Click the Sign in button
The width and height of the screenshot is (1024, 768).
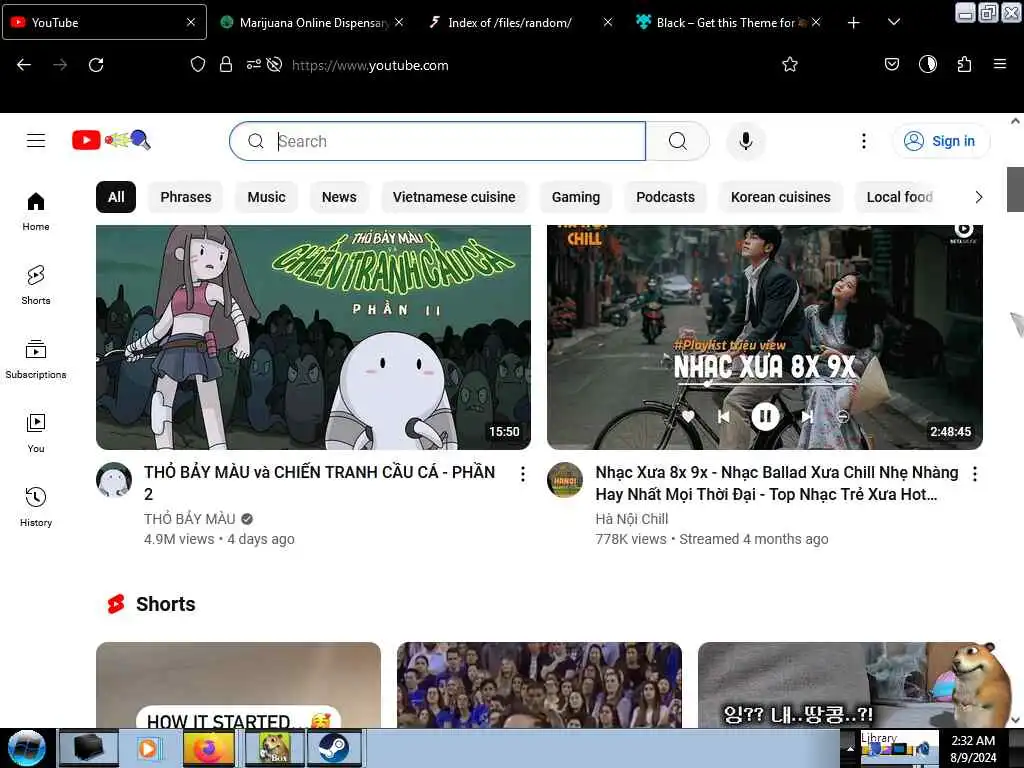click(x=940, y=141)
